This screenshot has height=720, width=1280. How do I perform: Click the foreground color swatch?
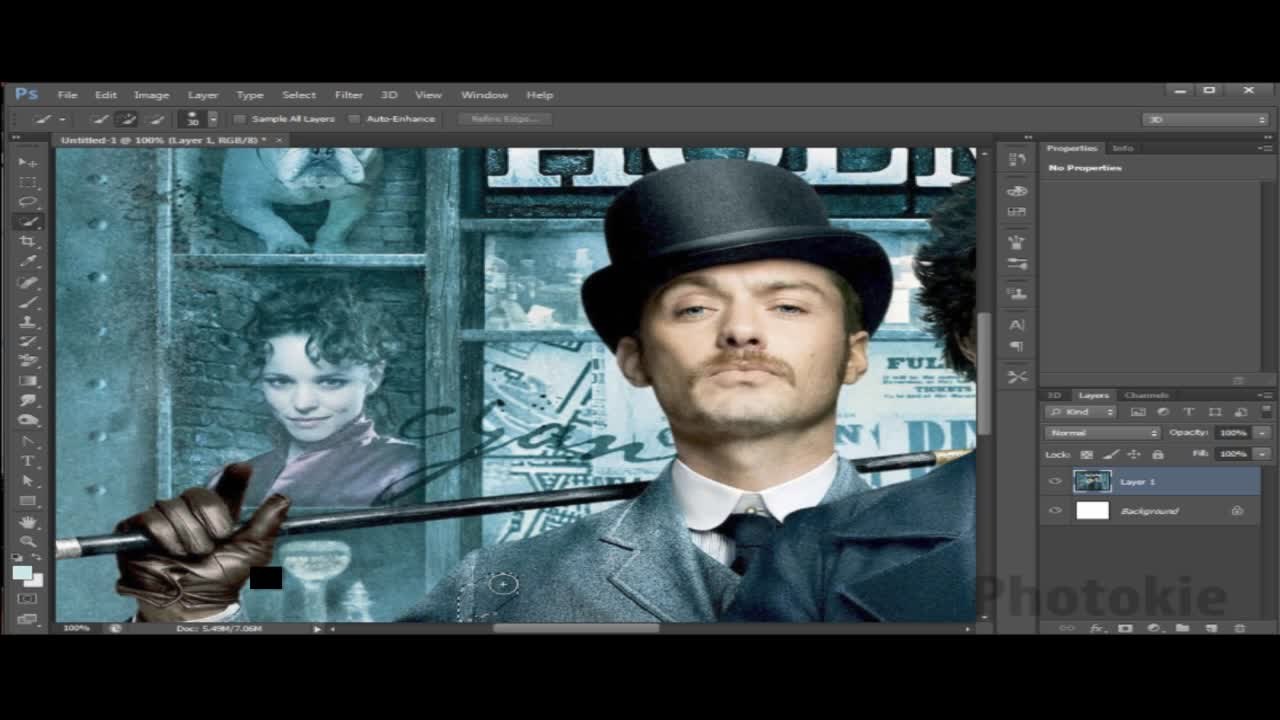22,572
